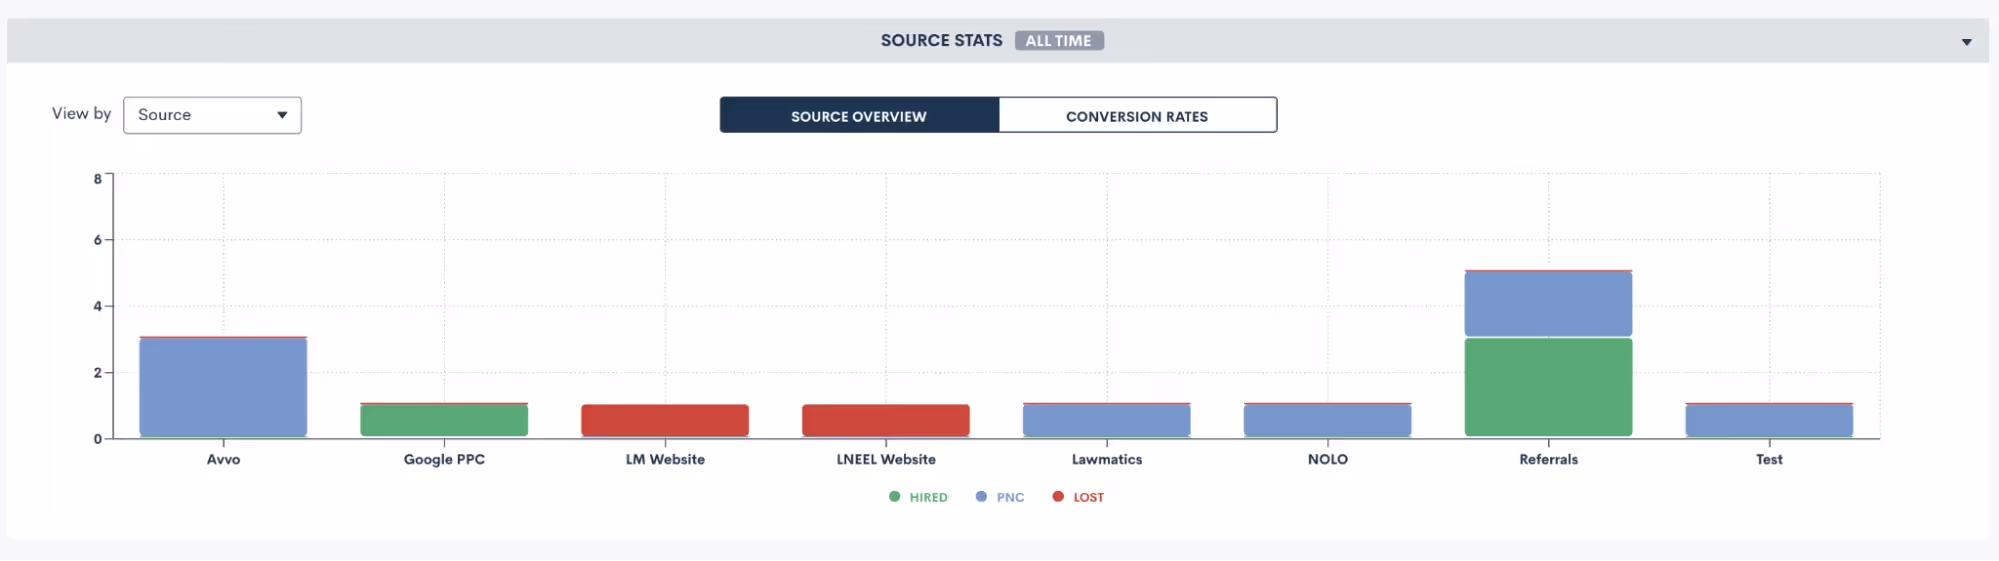Select the Google PPC green bar
Viewport: 1999px width, 561px height.
[x=444, y=420]
